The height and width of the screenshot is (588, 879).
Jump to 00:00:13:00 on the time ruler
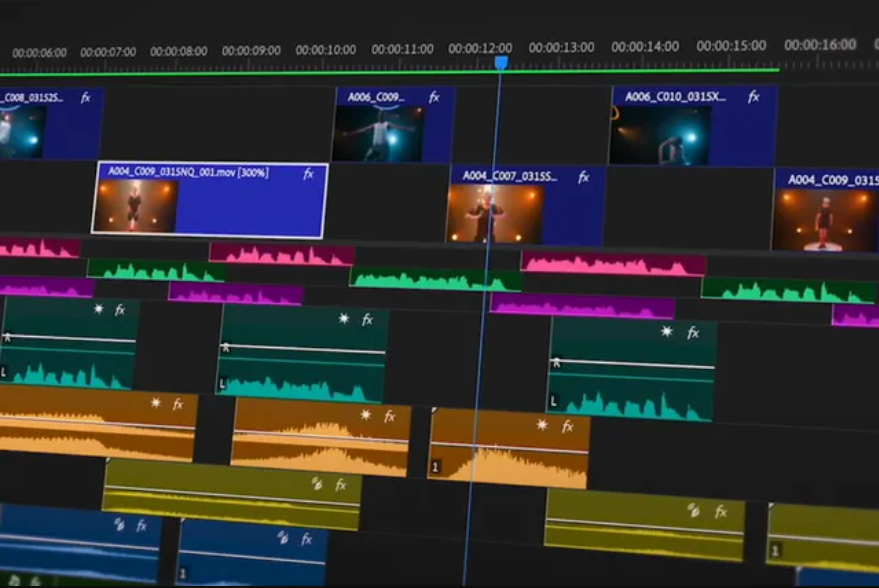561,48
